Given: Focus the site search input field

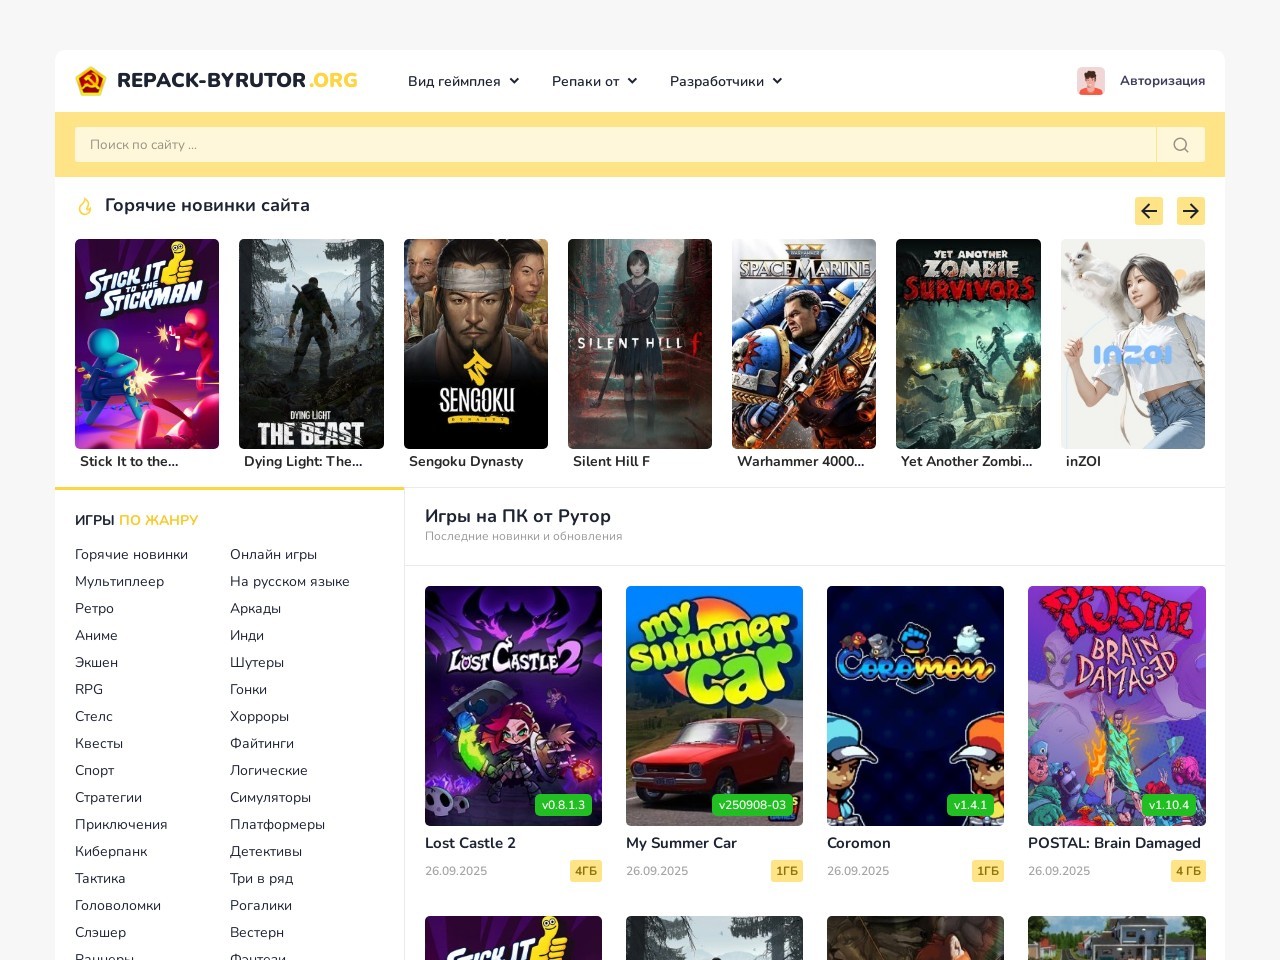Looking at the screenshot, I should coord(615,145).
